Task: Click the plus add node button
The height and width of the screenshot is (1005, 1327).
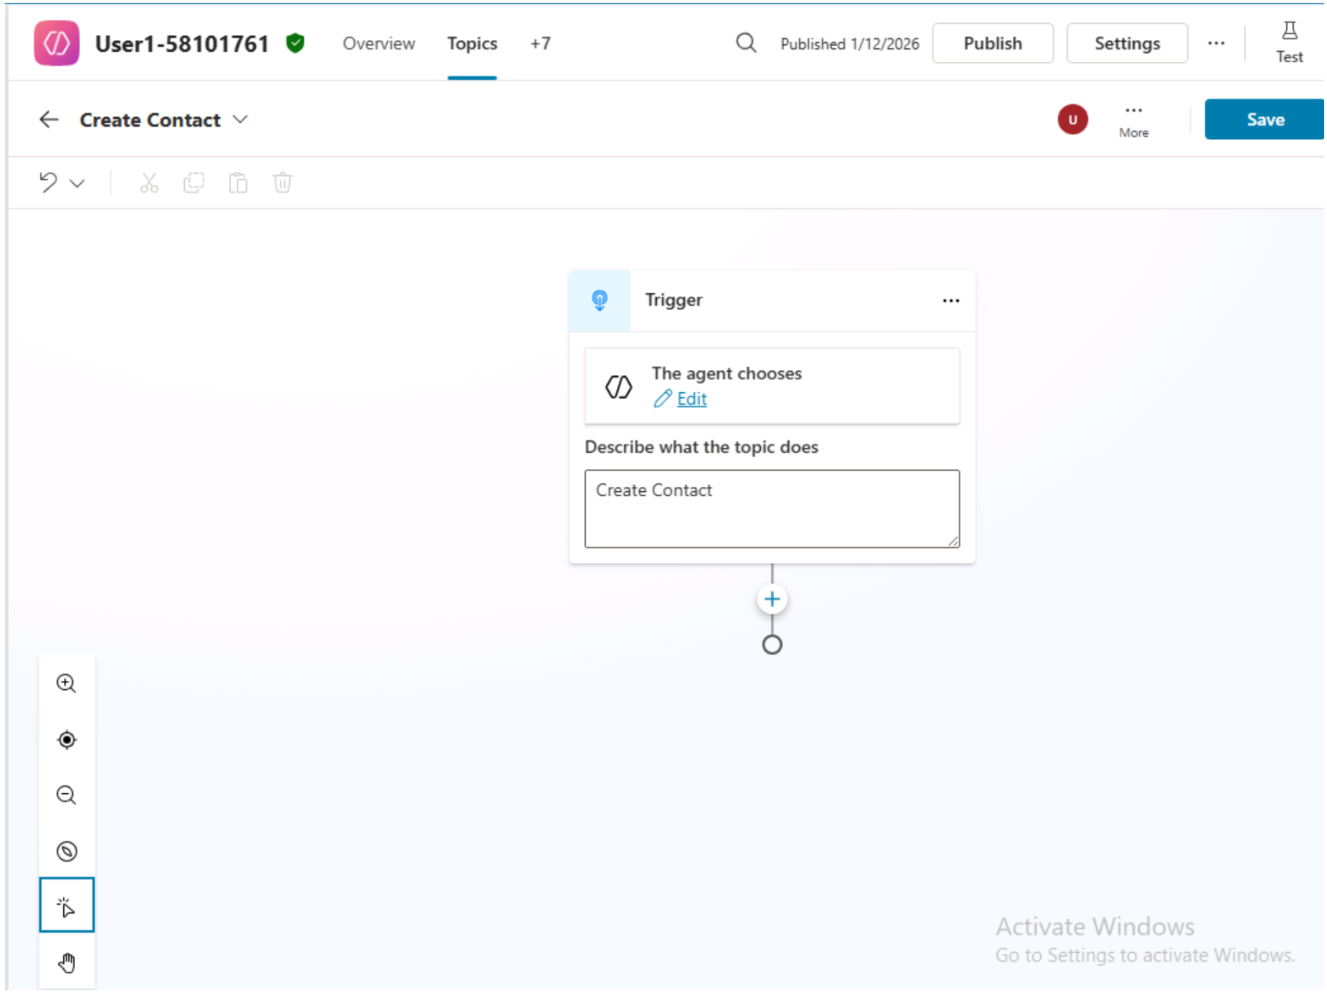Action: tap(772, 600)
